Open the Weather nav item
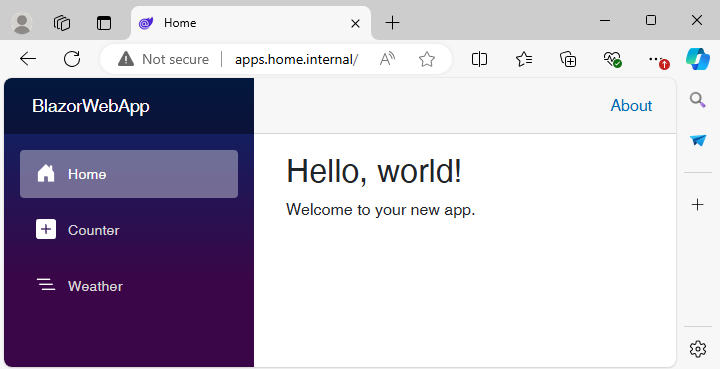The width and height of the screenshot is (720, 369). 129,286
